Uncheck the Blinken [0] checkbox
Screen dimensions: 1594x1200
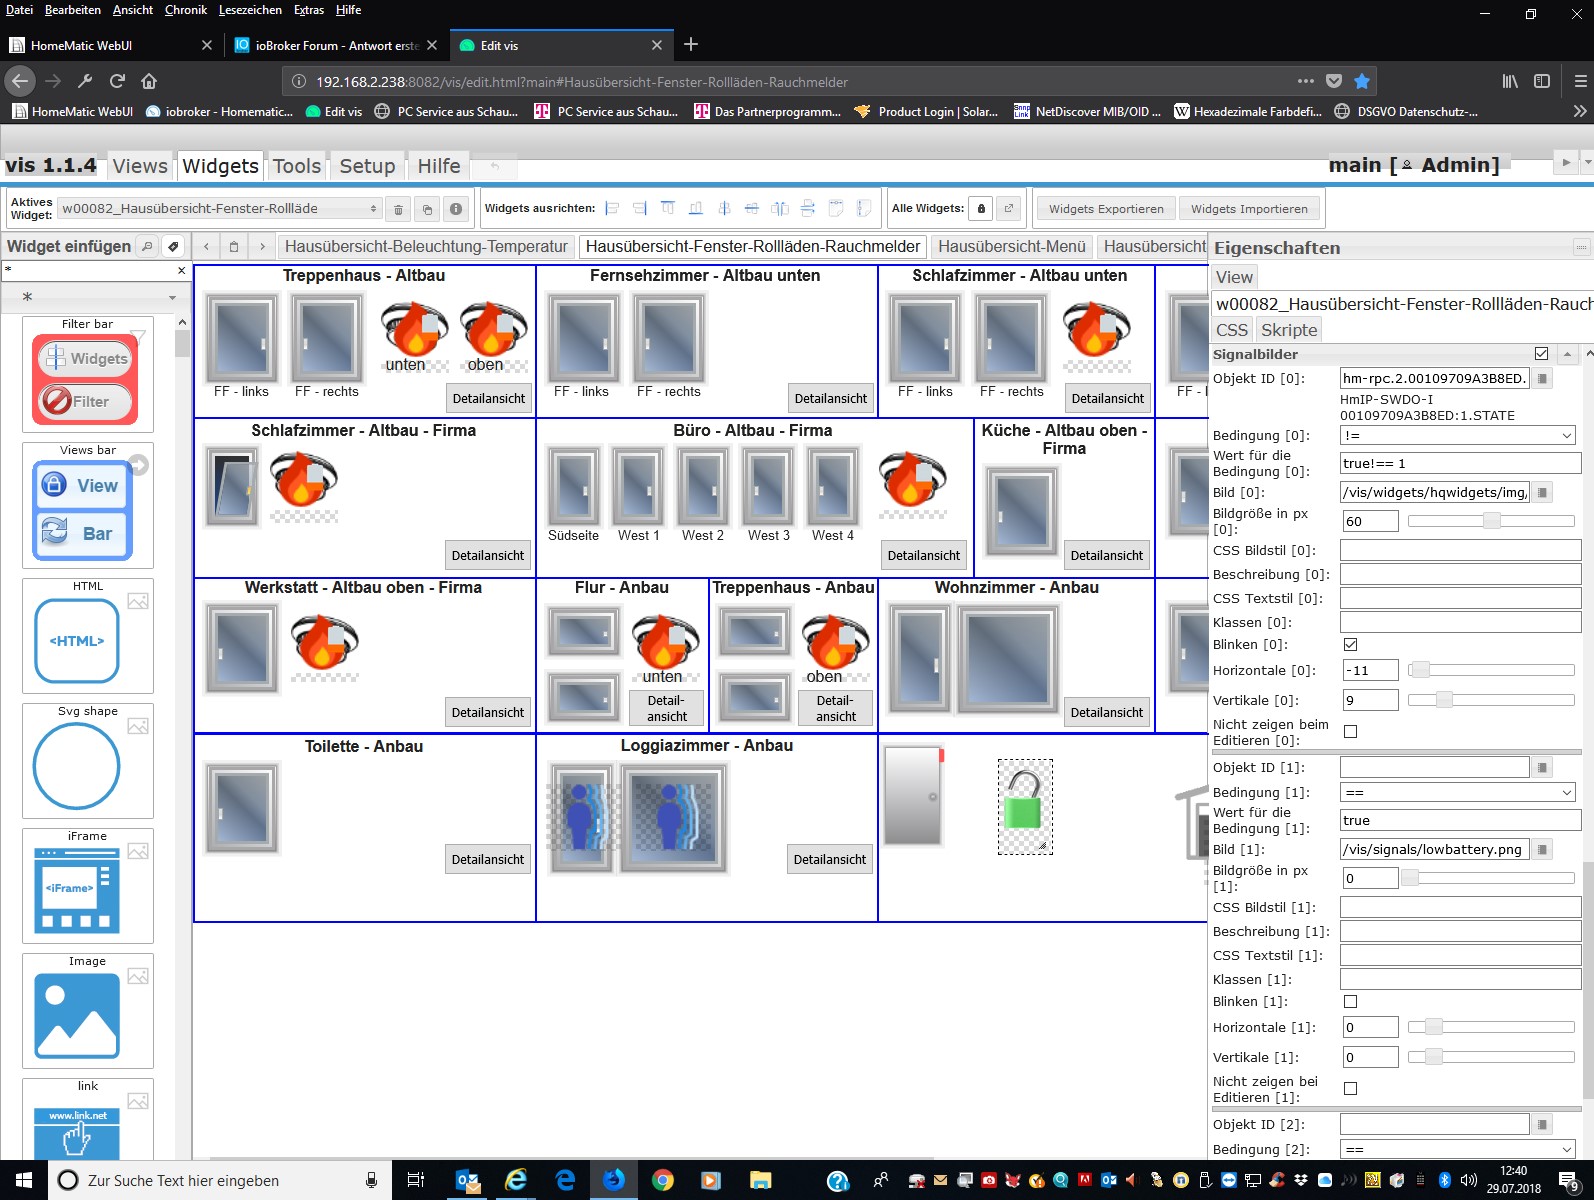tap(1350, 645)
